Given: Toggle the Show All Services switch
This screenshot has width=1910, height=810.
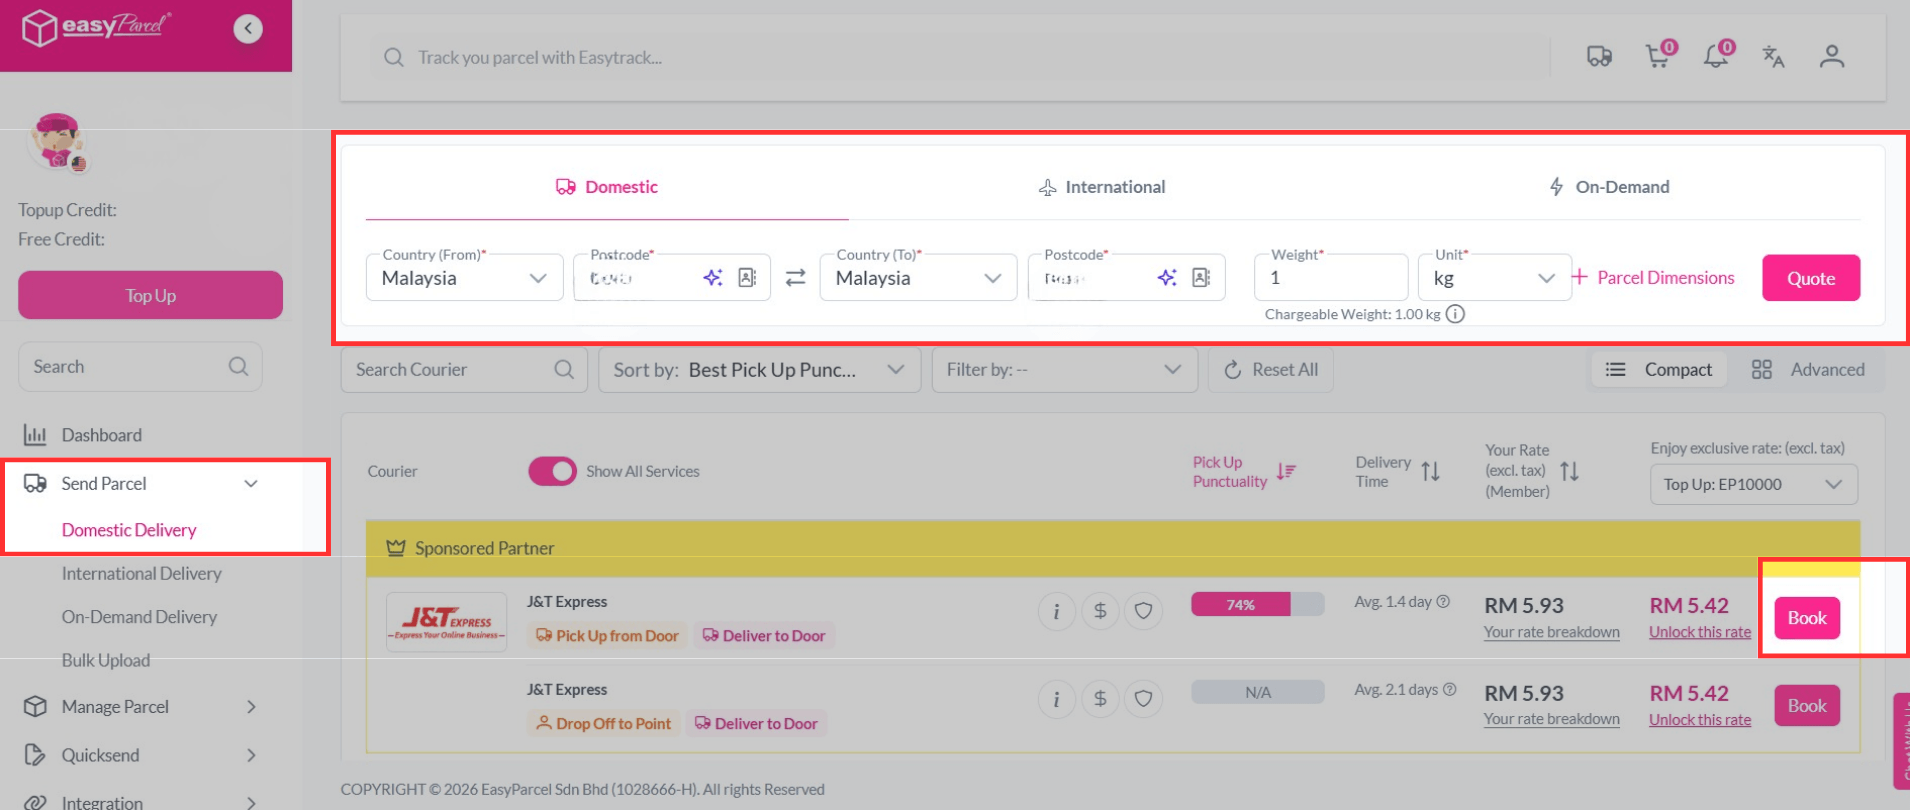Looking at the screenshot, I should (x=552, y=471).
